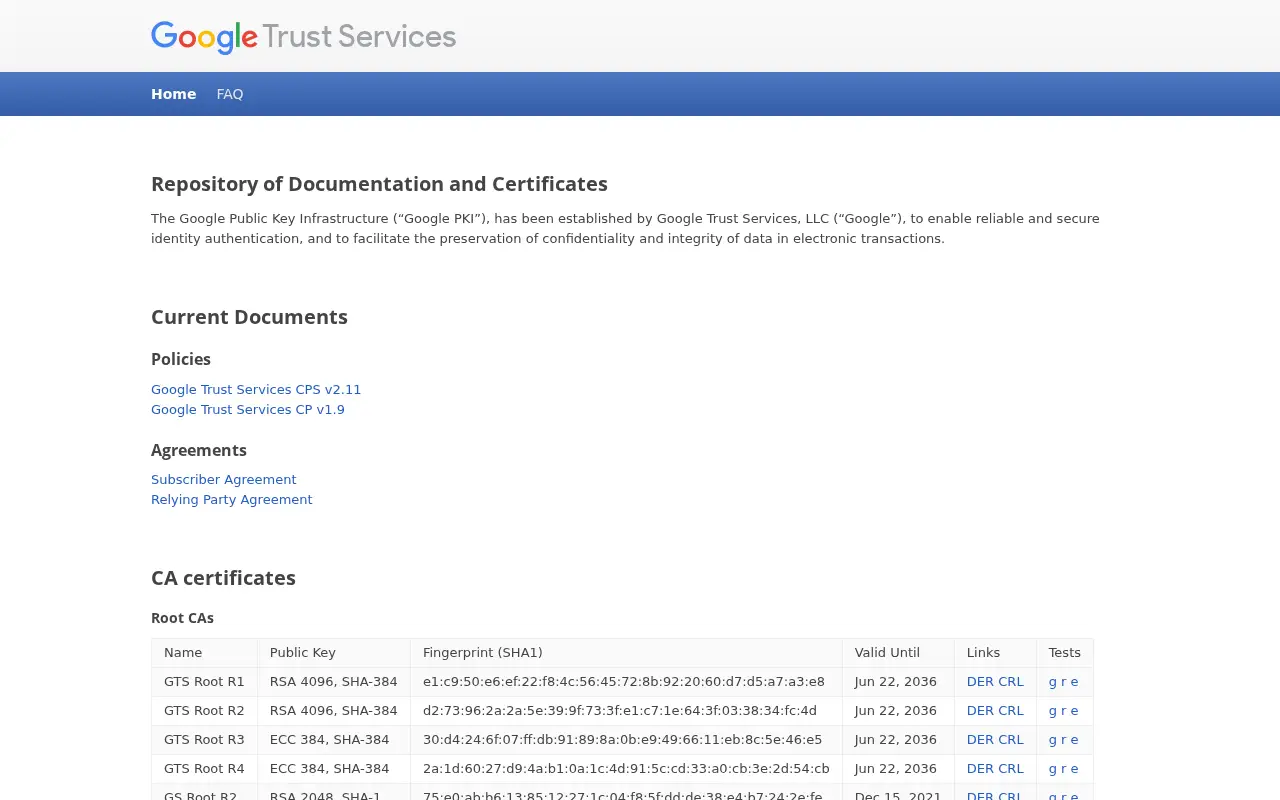Download DER for GTS Root R4

click(x=980, y=769)
